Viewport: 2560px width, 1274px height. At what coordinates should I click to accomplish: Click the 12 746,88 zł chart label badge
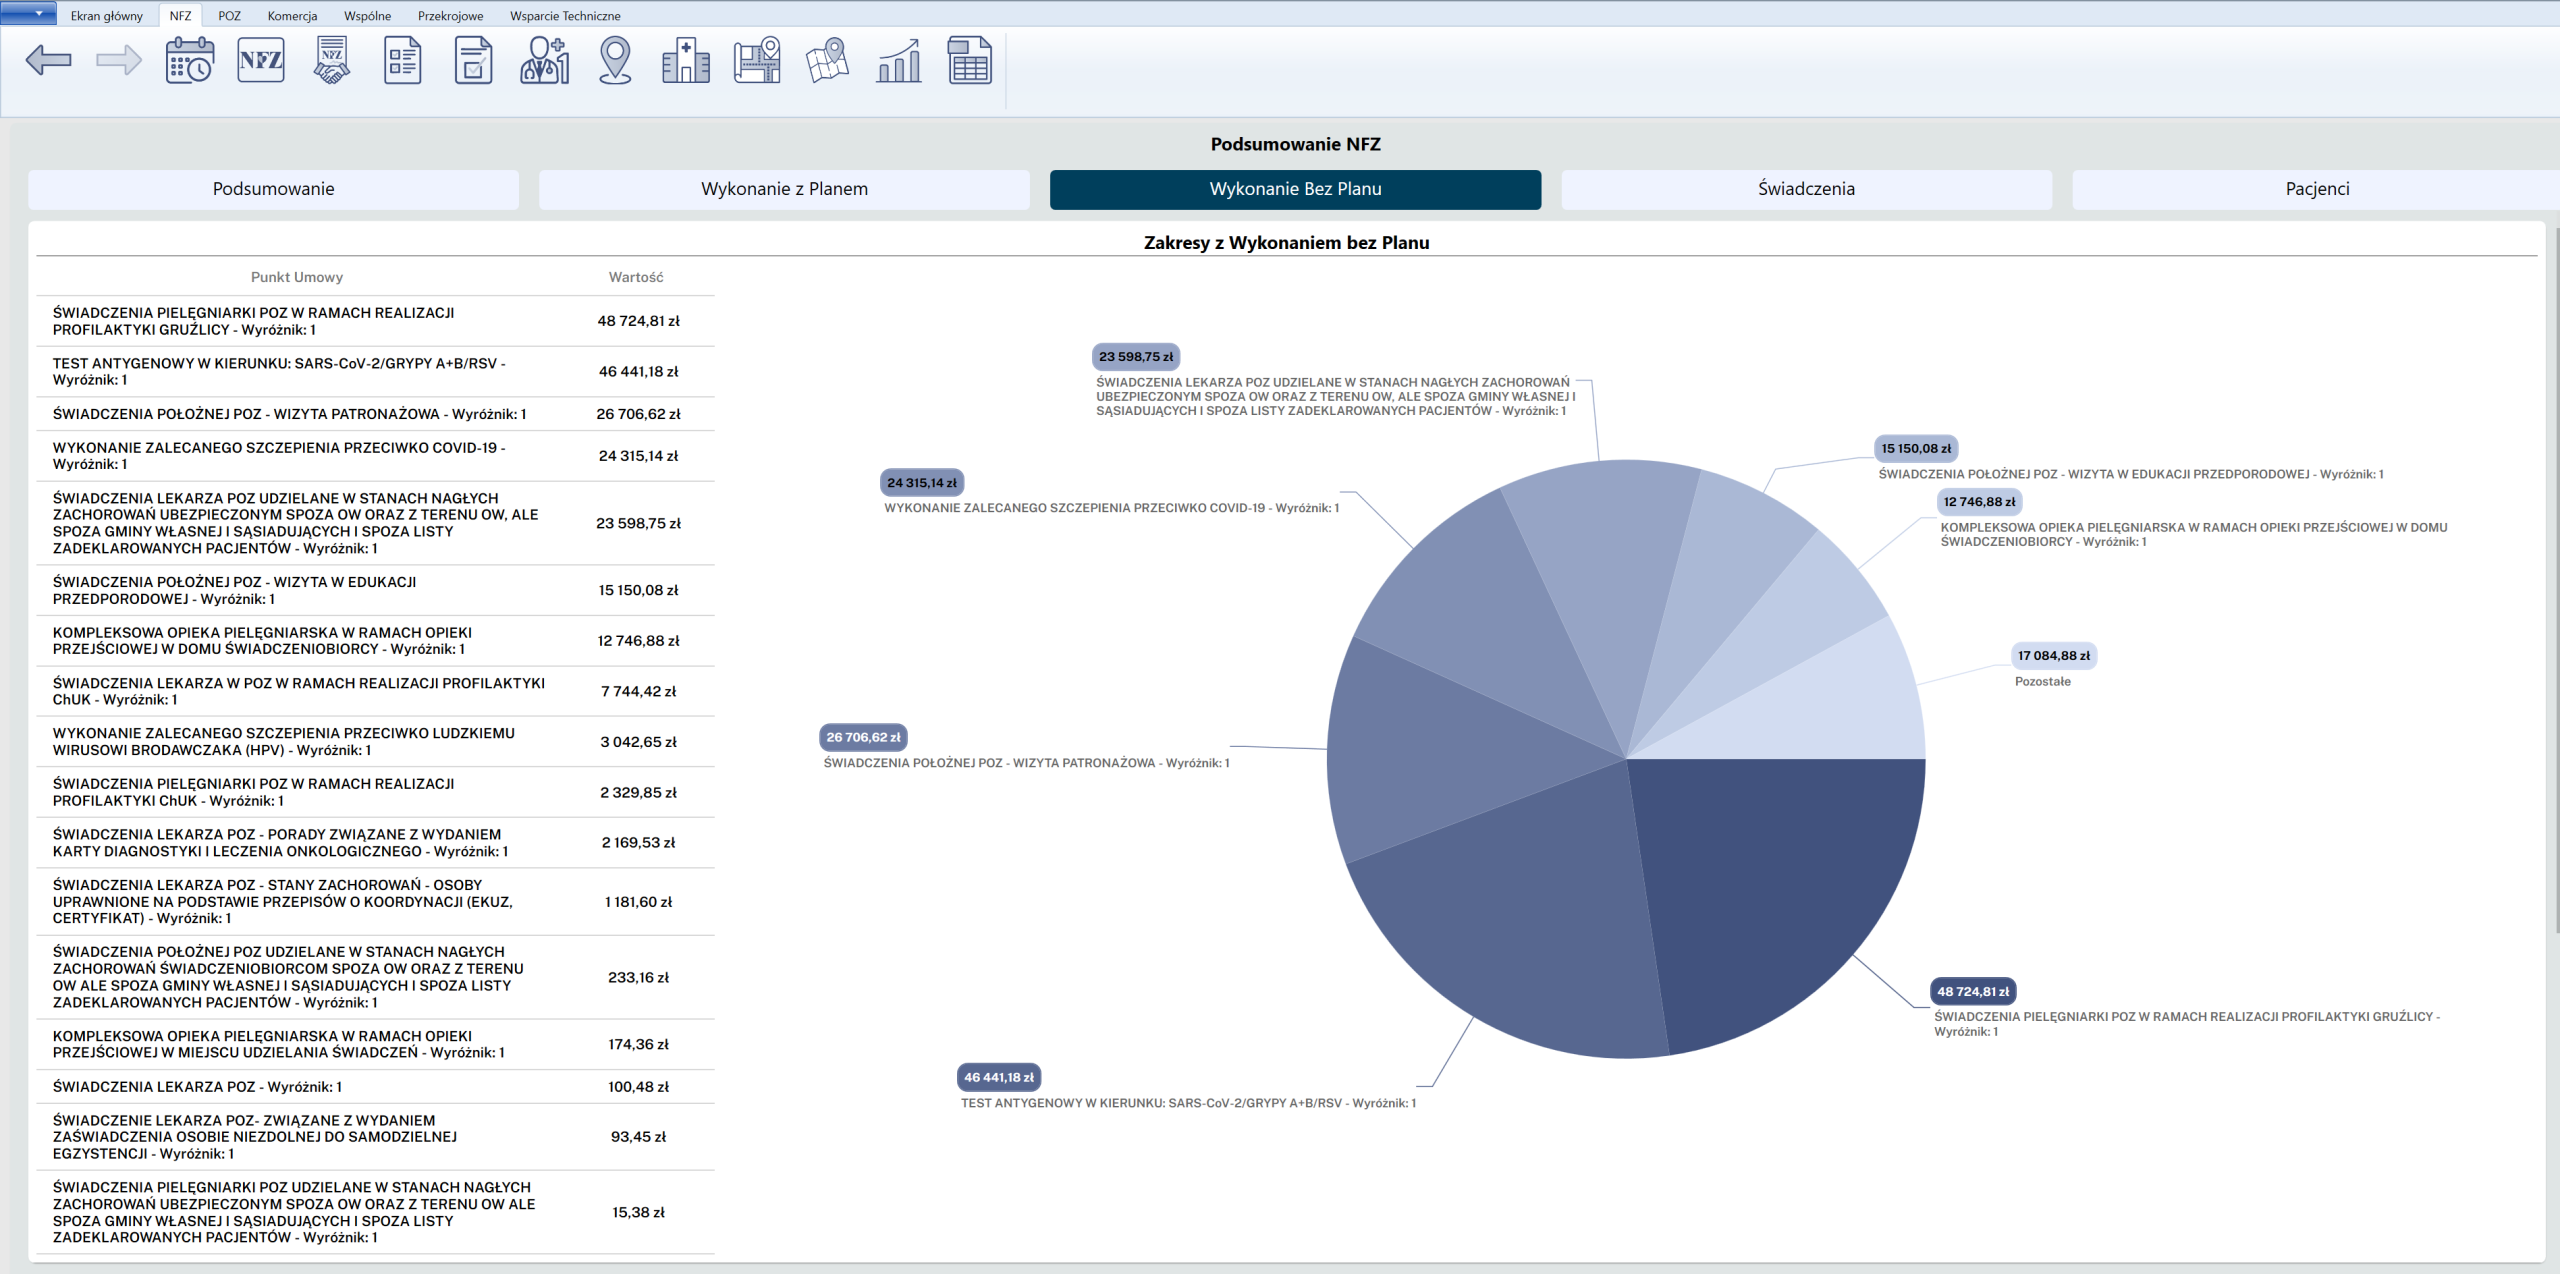(1979, 502)
